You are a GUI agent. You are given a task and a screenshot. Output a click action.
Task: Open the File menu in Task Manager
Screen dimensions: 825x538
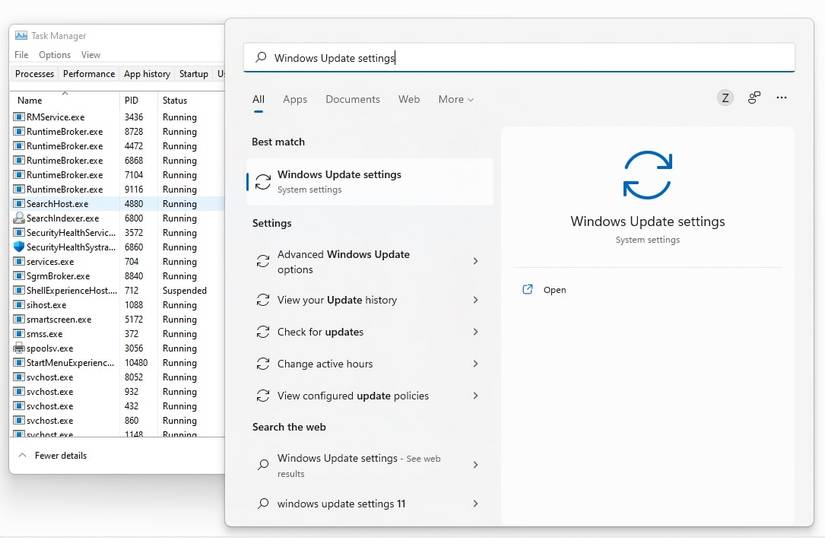[x=22, y=55]
